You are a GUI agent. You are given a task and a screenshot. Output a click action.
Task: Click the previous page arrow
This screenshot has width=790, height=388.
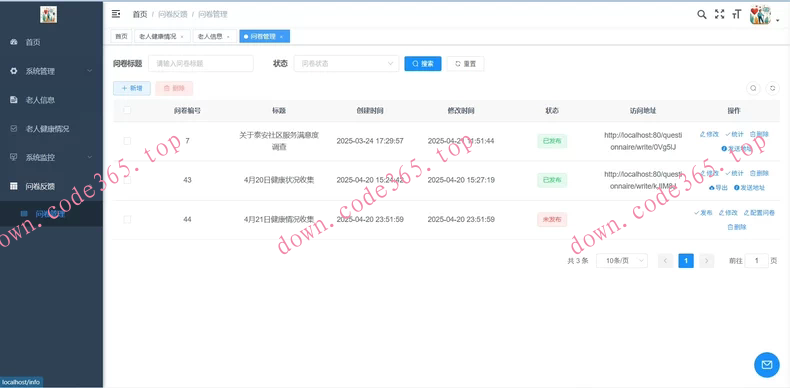coord(665,261)
